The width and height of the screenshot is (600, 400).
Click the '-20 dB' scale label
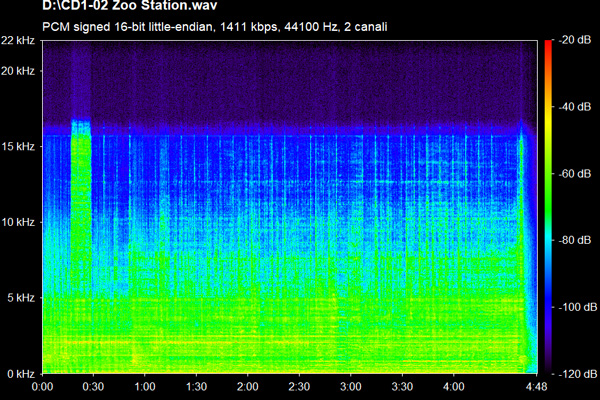tap(575, 40)
